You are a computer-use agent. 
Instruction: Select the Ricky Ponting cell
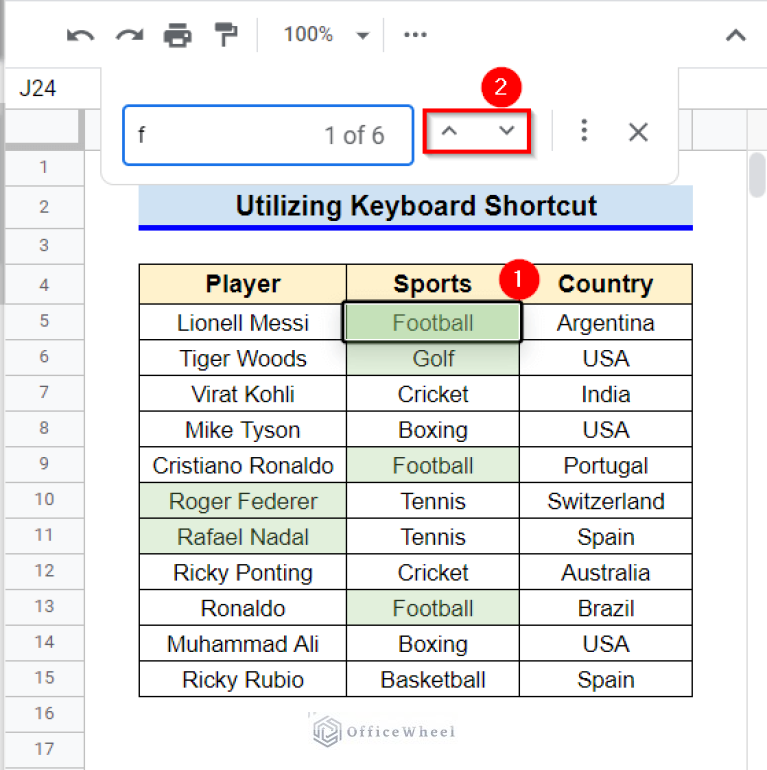(x=243, y=572)
